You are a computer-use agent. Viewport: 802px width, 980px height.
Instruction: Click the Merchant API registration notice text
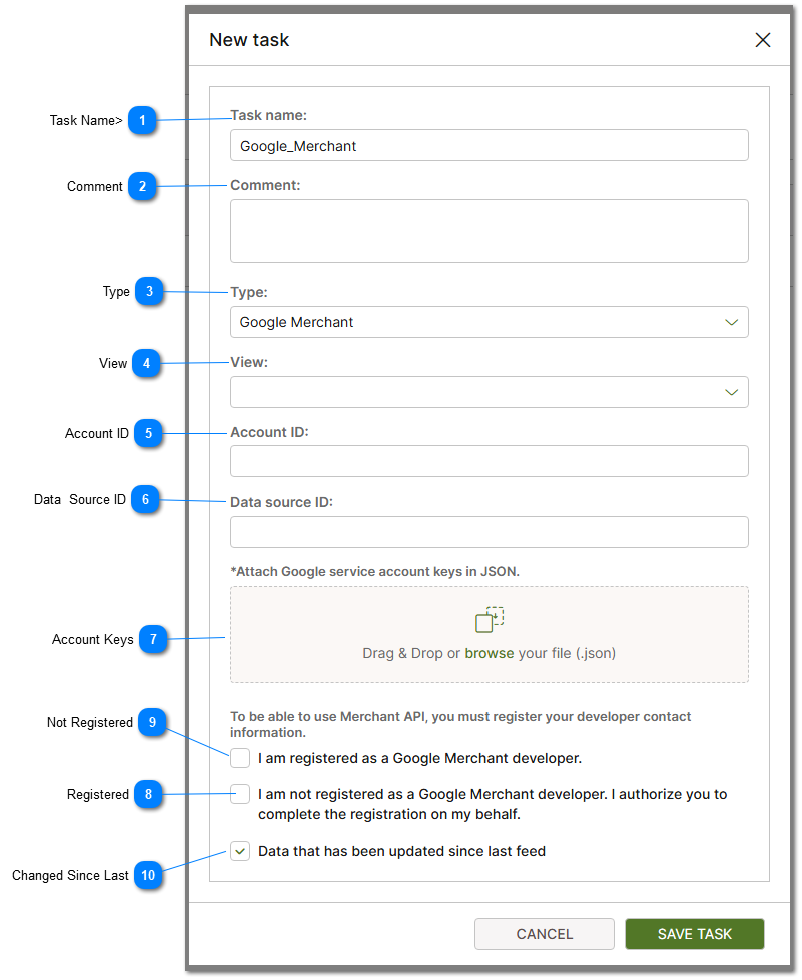tap(460, 724)
